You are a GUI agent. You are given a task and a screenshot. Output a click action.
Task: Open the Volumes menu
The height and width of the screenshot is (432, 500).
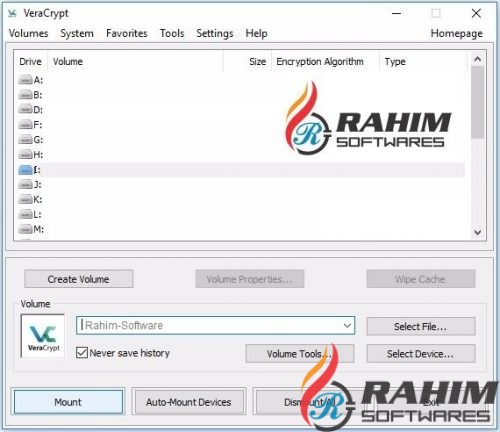point(29,33)
